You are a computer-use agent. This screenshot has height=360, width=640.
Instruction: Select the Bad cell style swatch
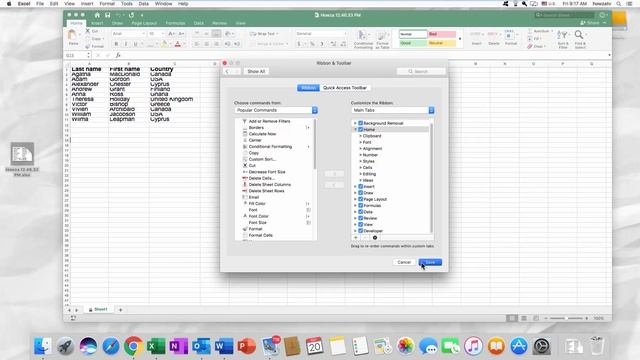coord(442,34)
